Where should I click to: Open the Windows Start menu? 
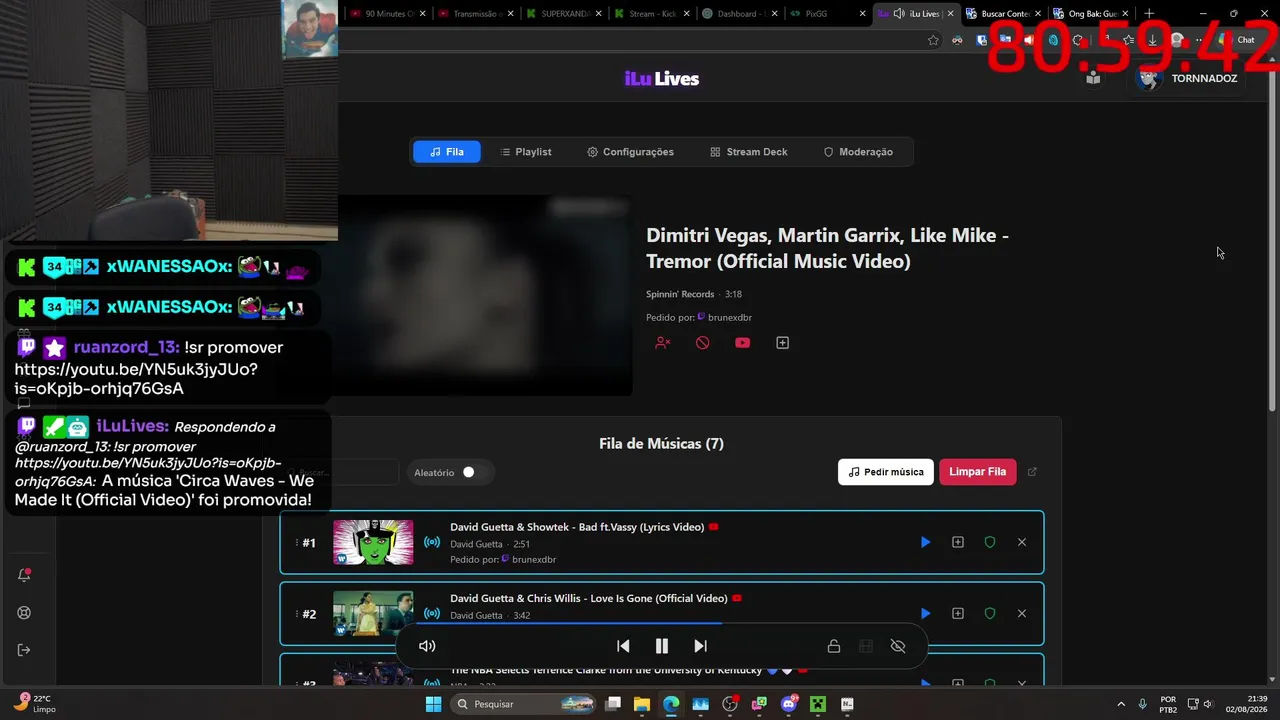433,704
